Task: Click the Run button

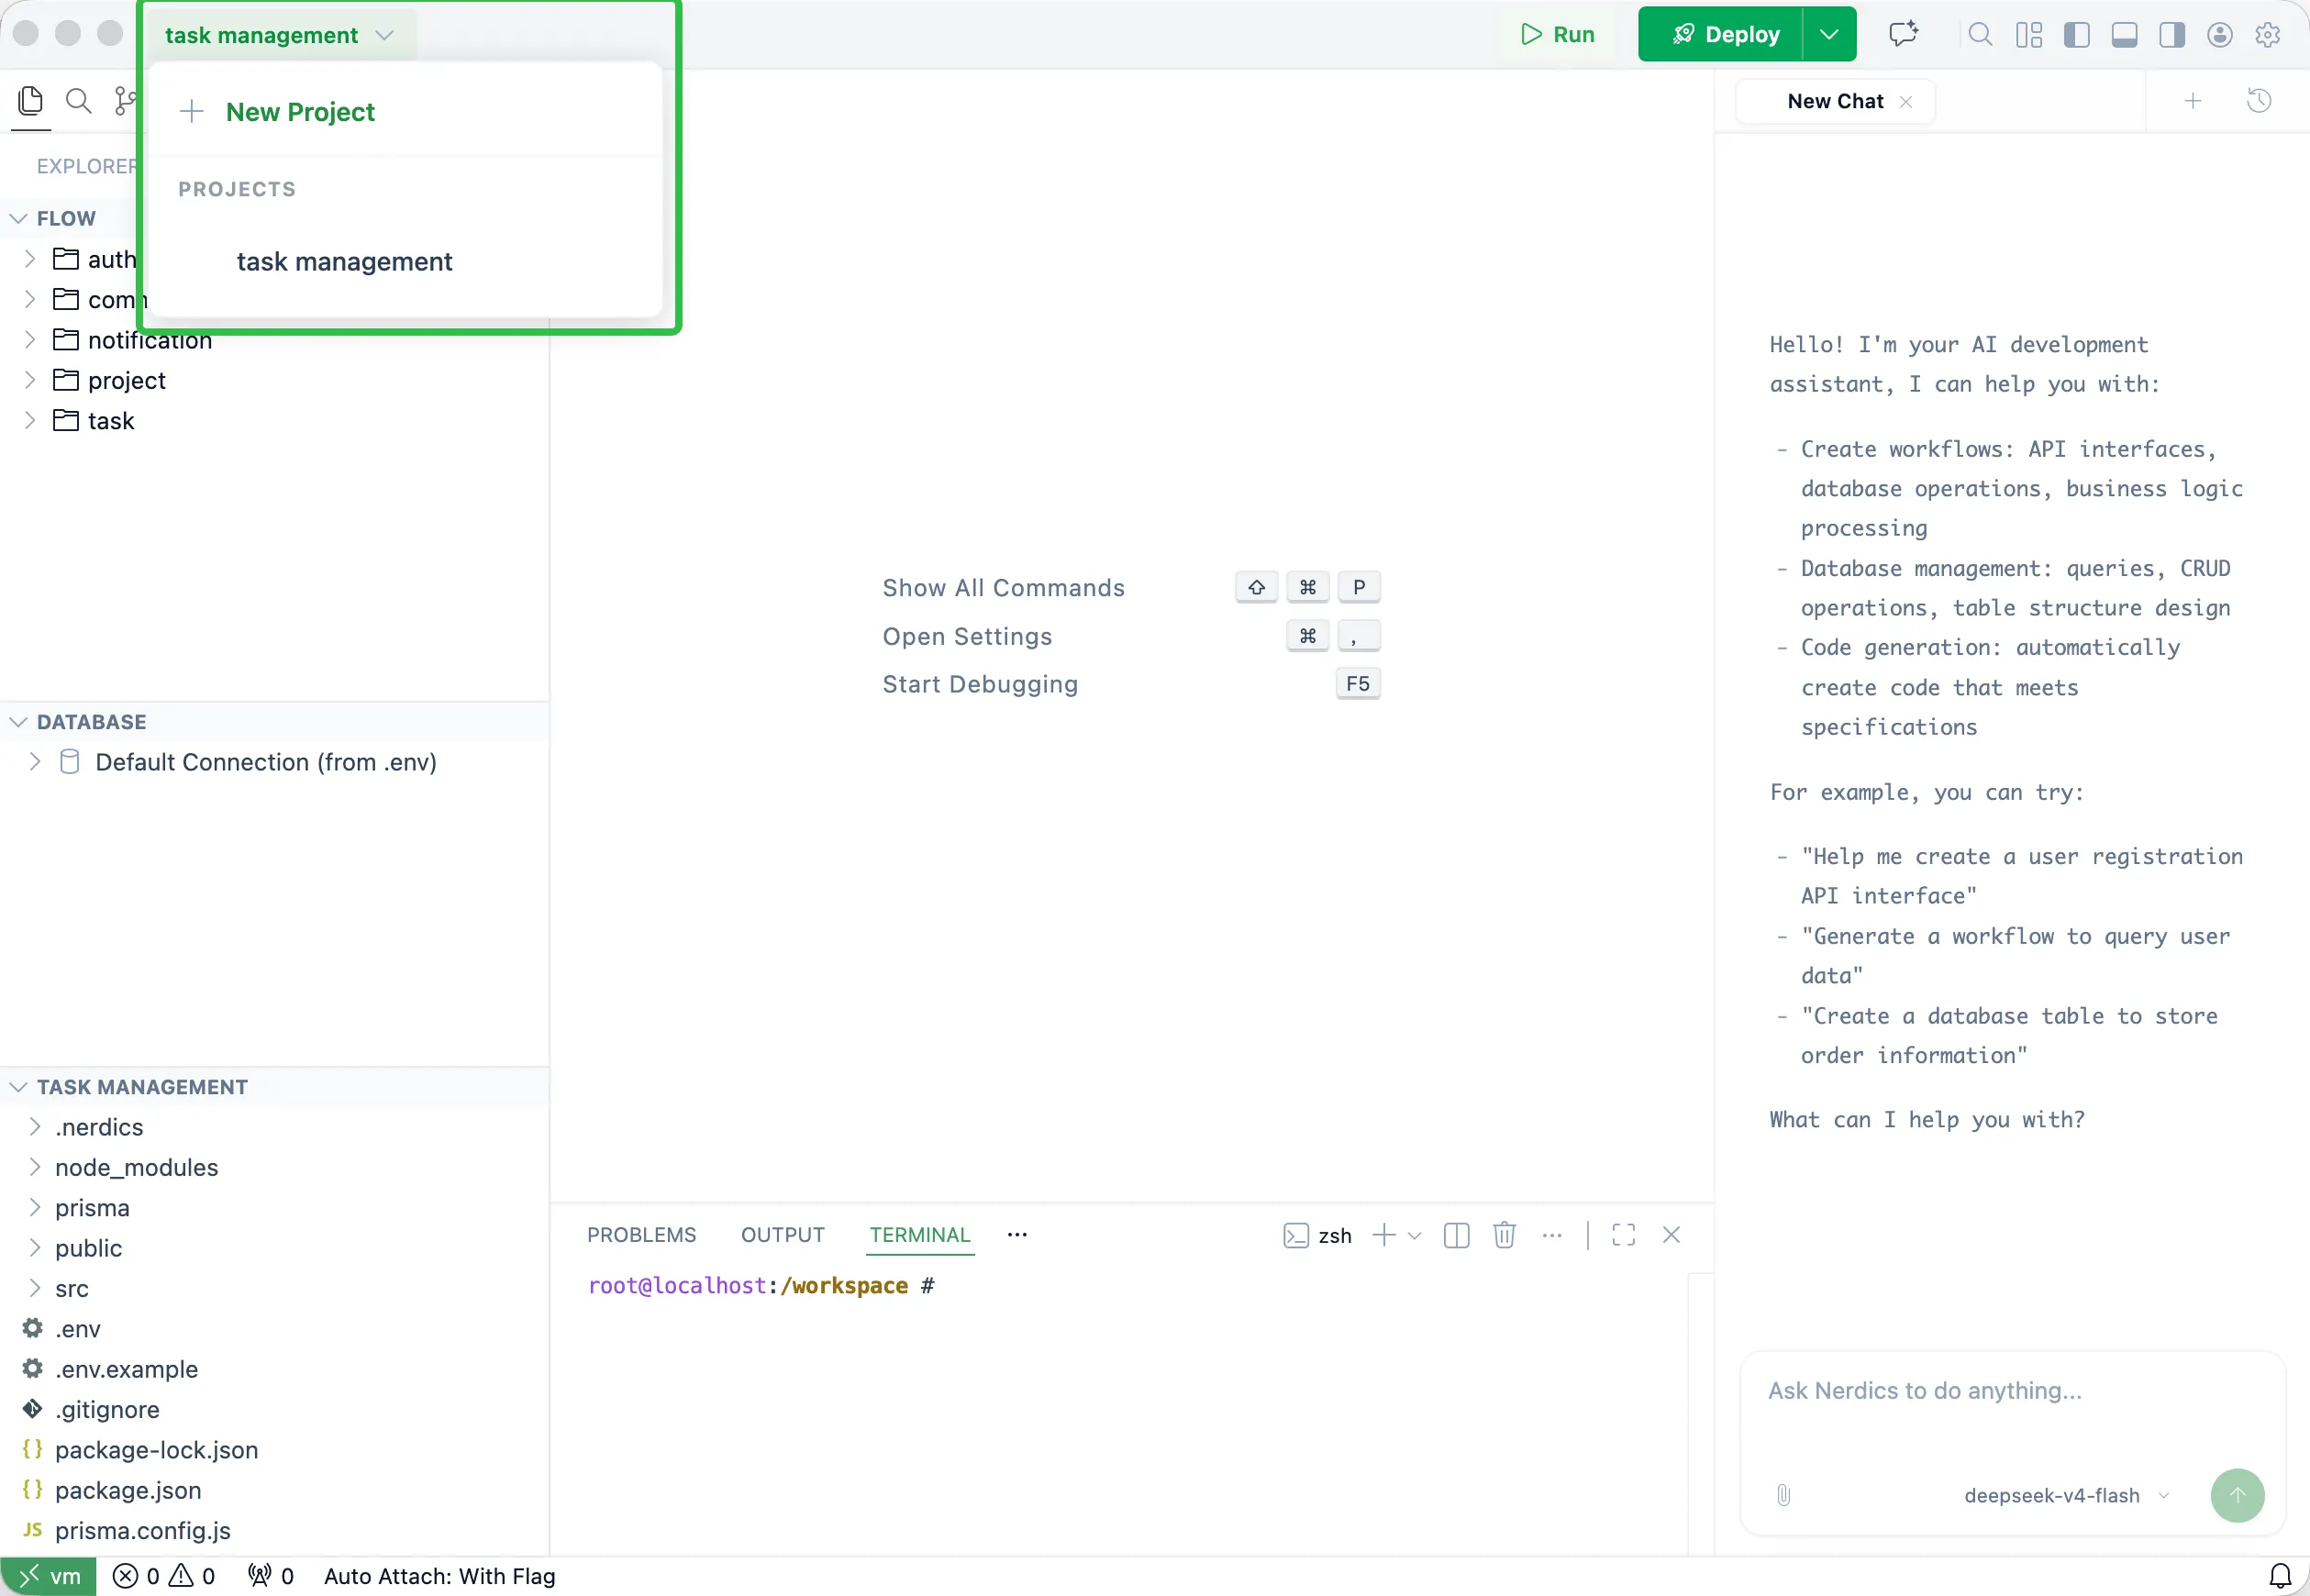Action: [x=1557, y=34]
